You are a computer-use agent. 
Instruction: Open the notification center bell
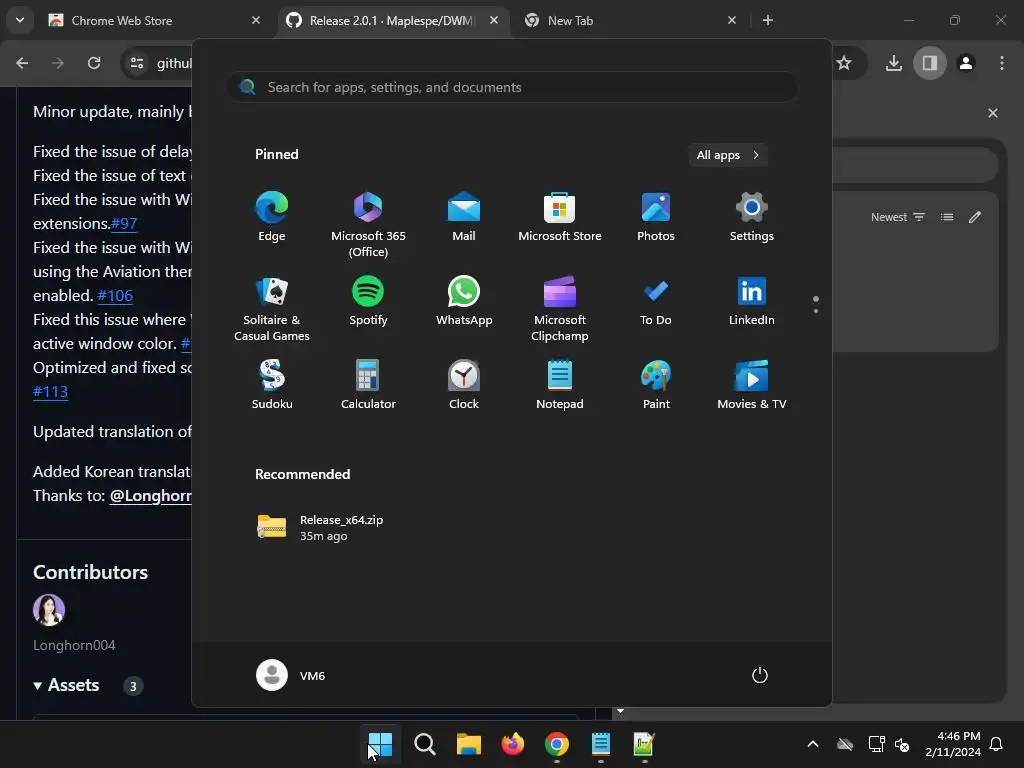(x=997, y=744)
